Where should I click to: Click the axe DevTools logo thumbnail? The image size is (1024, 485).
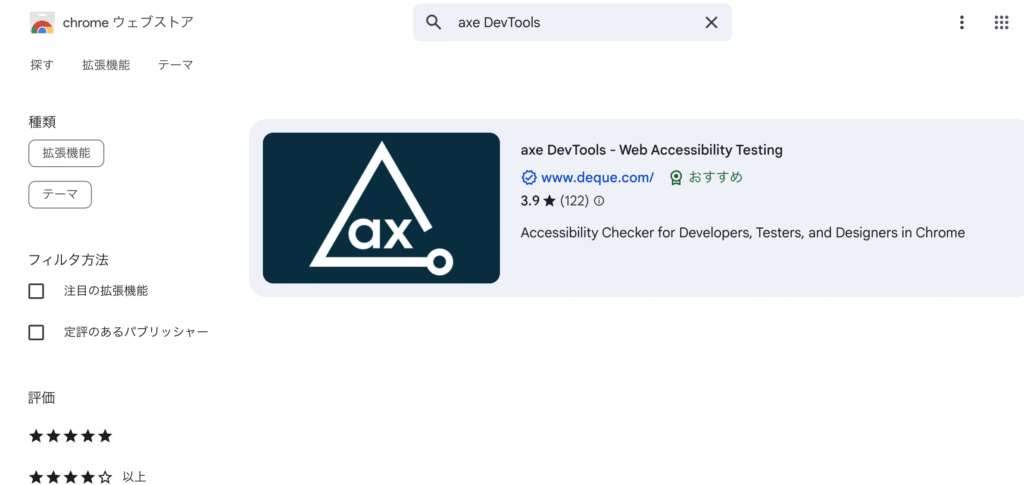[x=381, y=208]
